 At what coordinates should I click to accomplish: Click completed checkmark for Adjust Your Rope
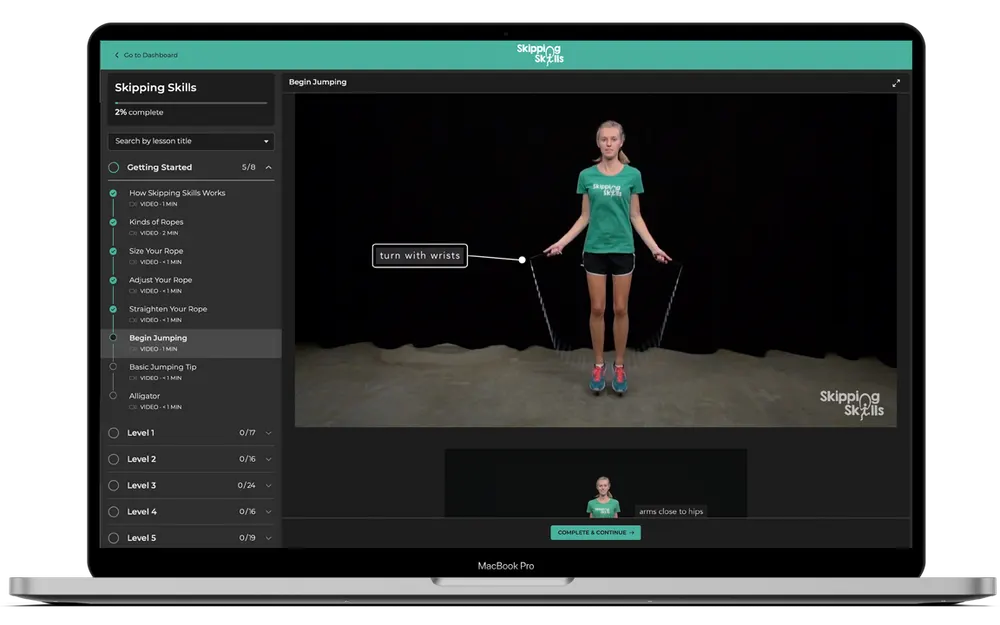(x=113, y=280)
